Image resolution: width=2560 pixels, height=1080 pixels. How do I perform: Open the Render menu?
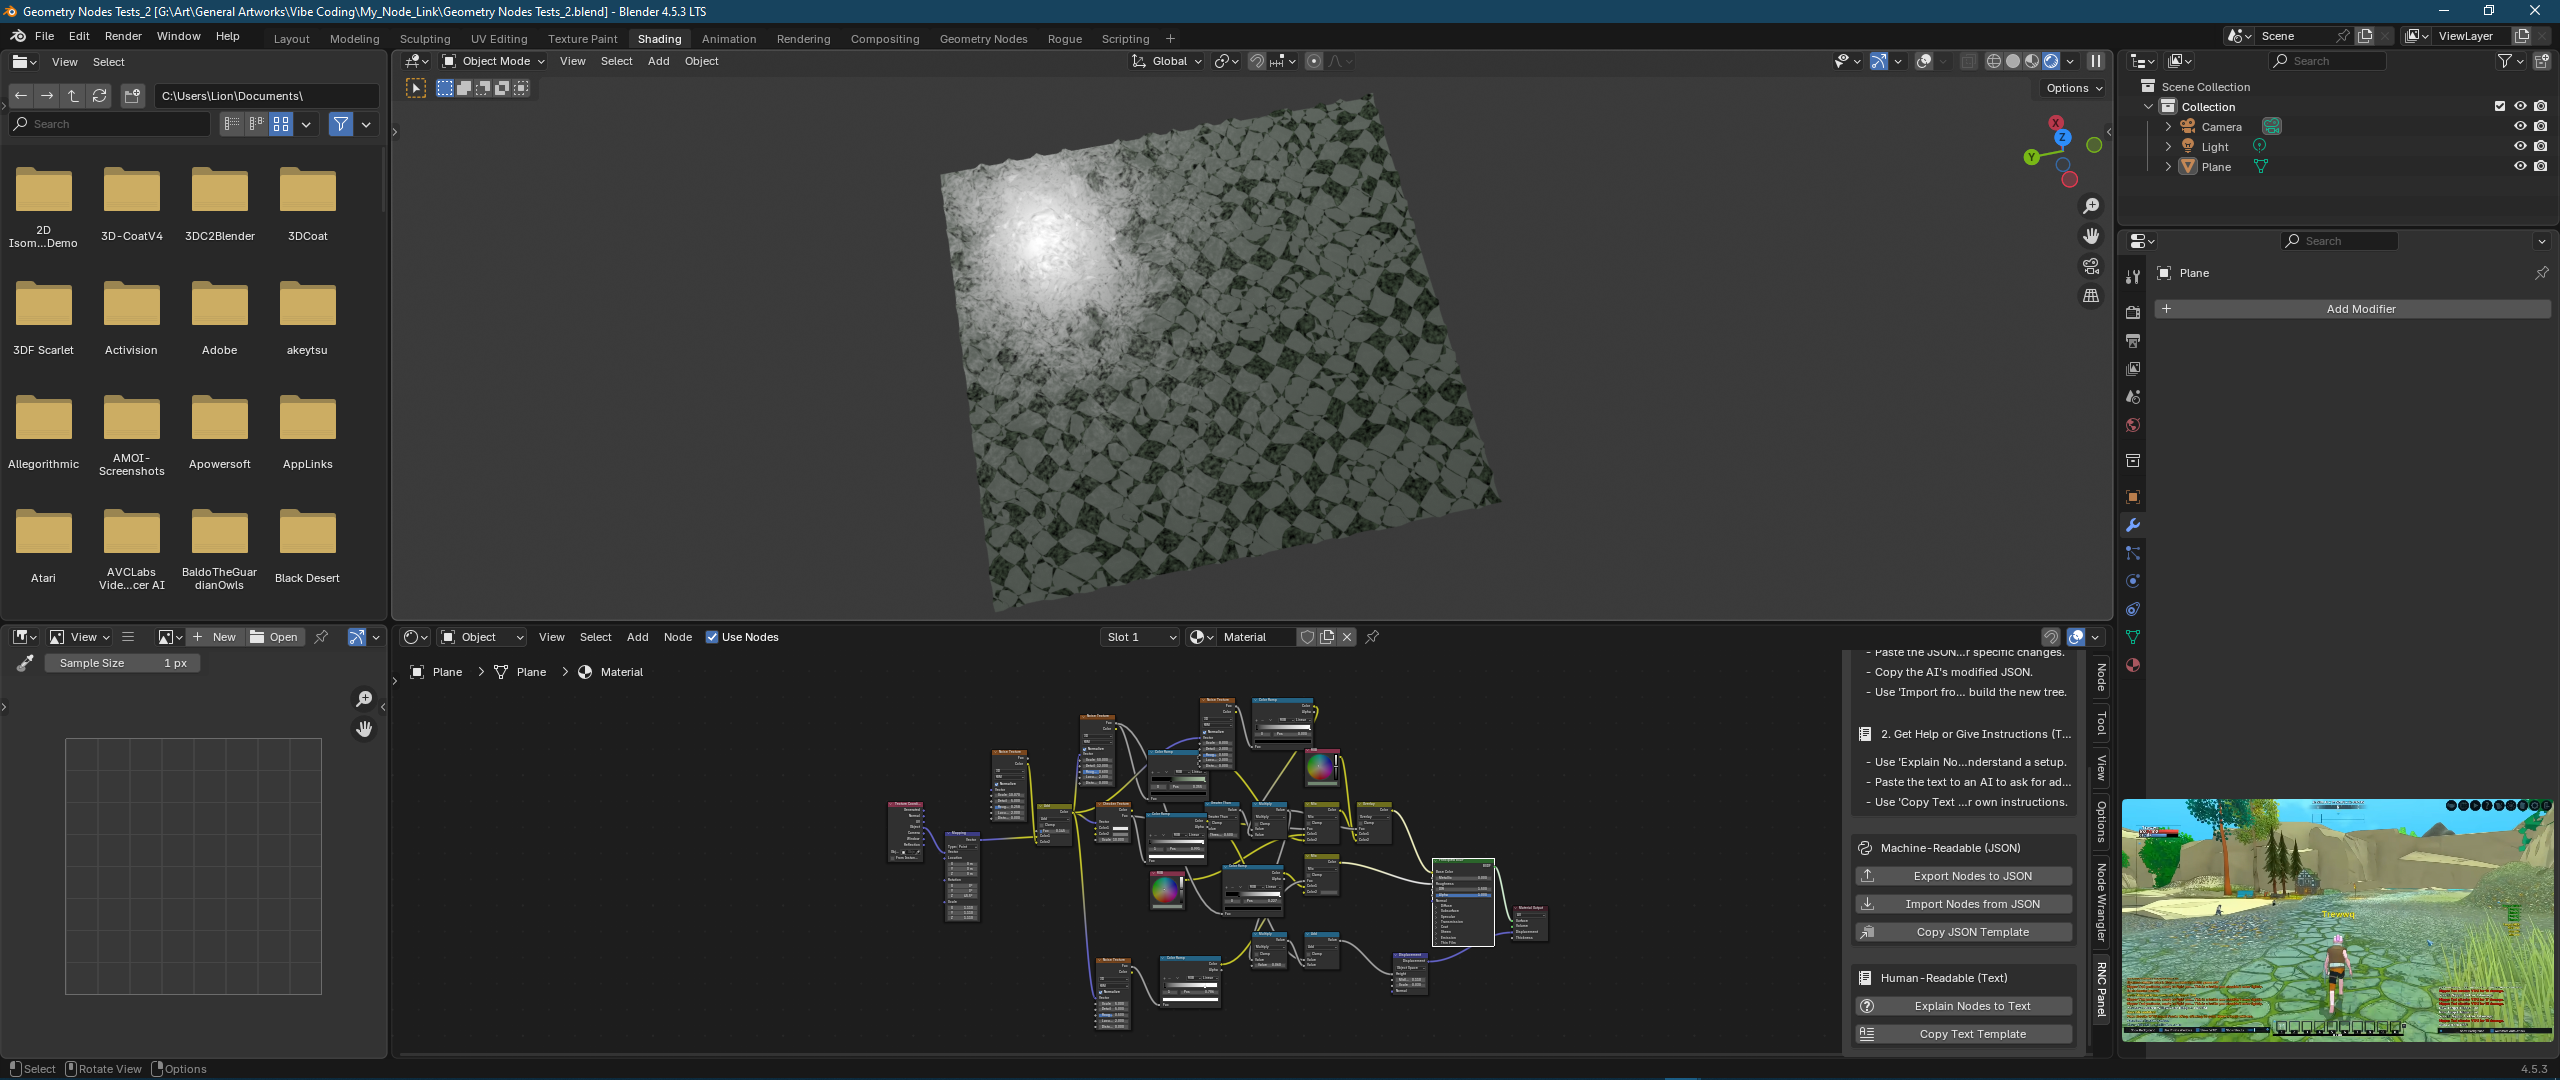coord(123,36)
